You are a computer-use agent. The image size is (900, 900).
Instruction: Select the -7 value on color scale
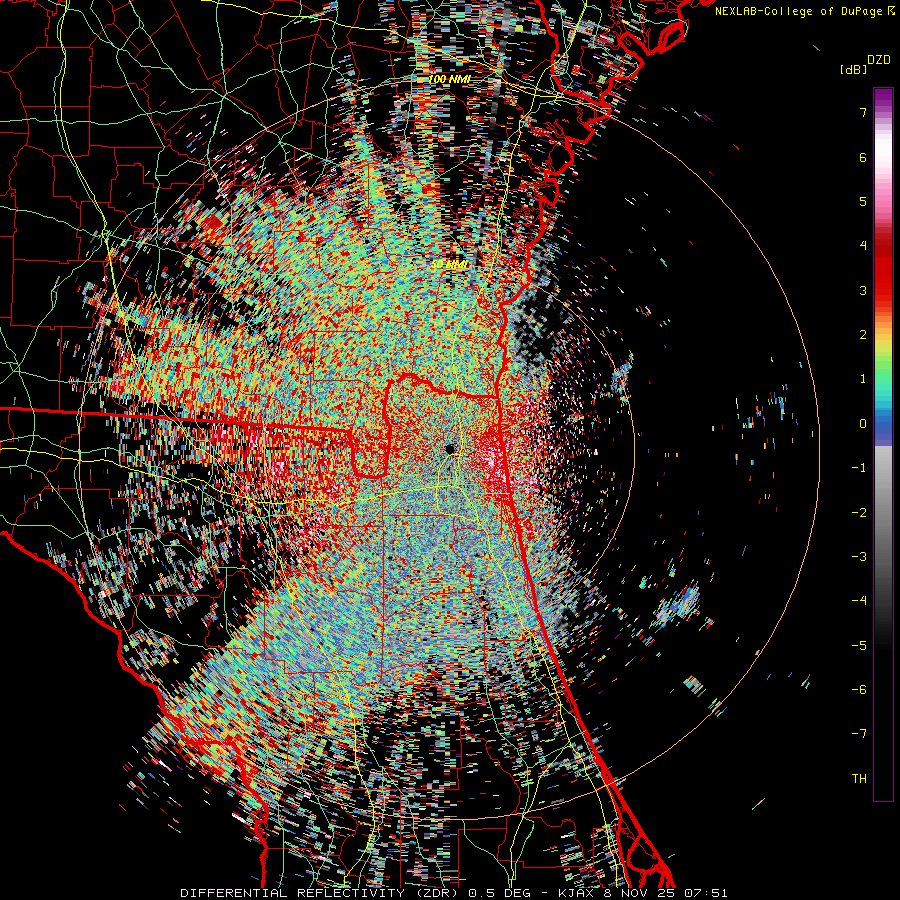(x=859, y=734)
